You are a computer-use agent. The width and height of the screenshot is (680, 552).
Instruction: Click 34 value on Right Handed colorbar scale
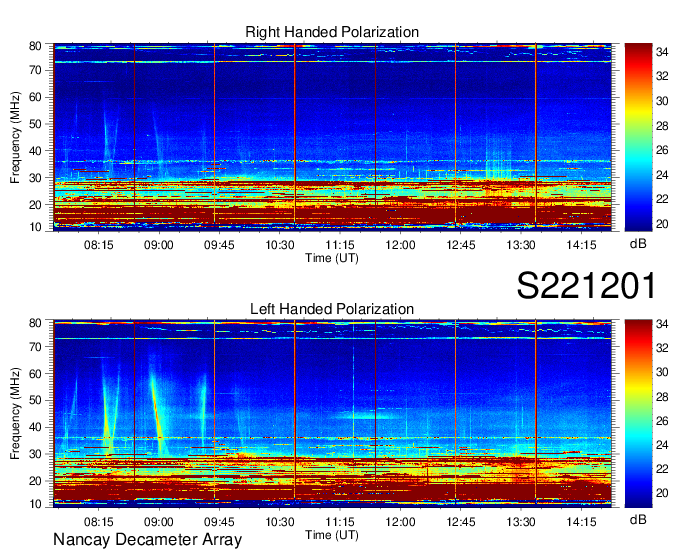point(662,52)
